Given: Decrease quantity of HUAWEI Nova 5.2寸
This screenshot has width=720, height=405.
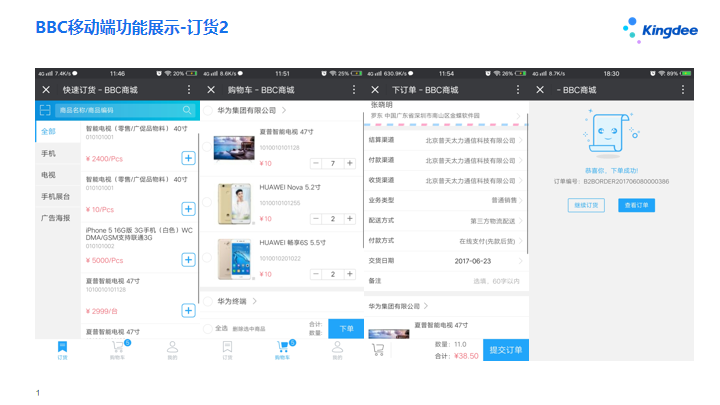Looking at the screenshot, I should pyautogui.click(x=315, y=219).
